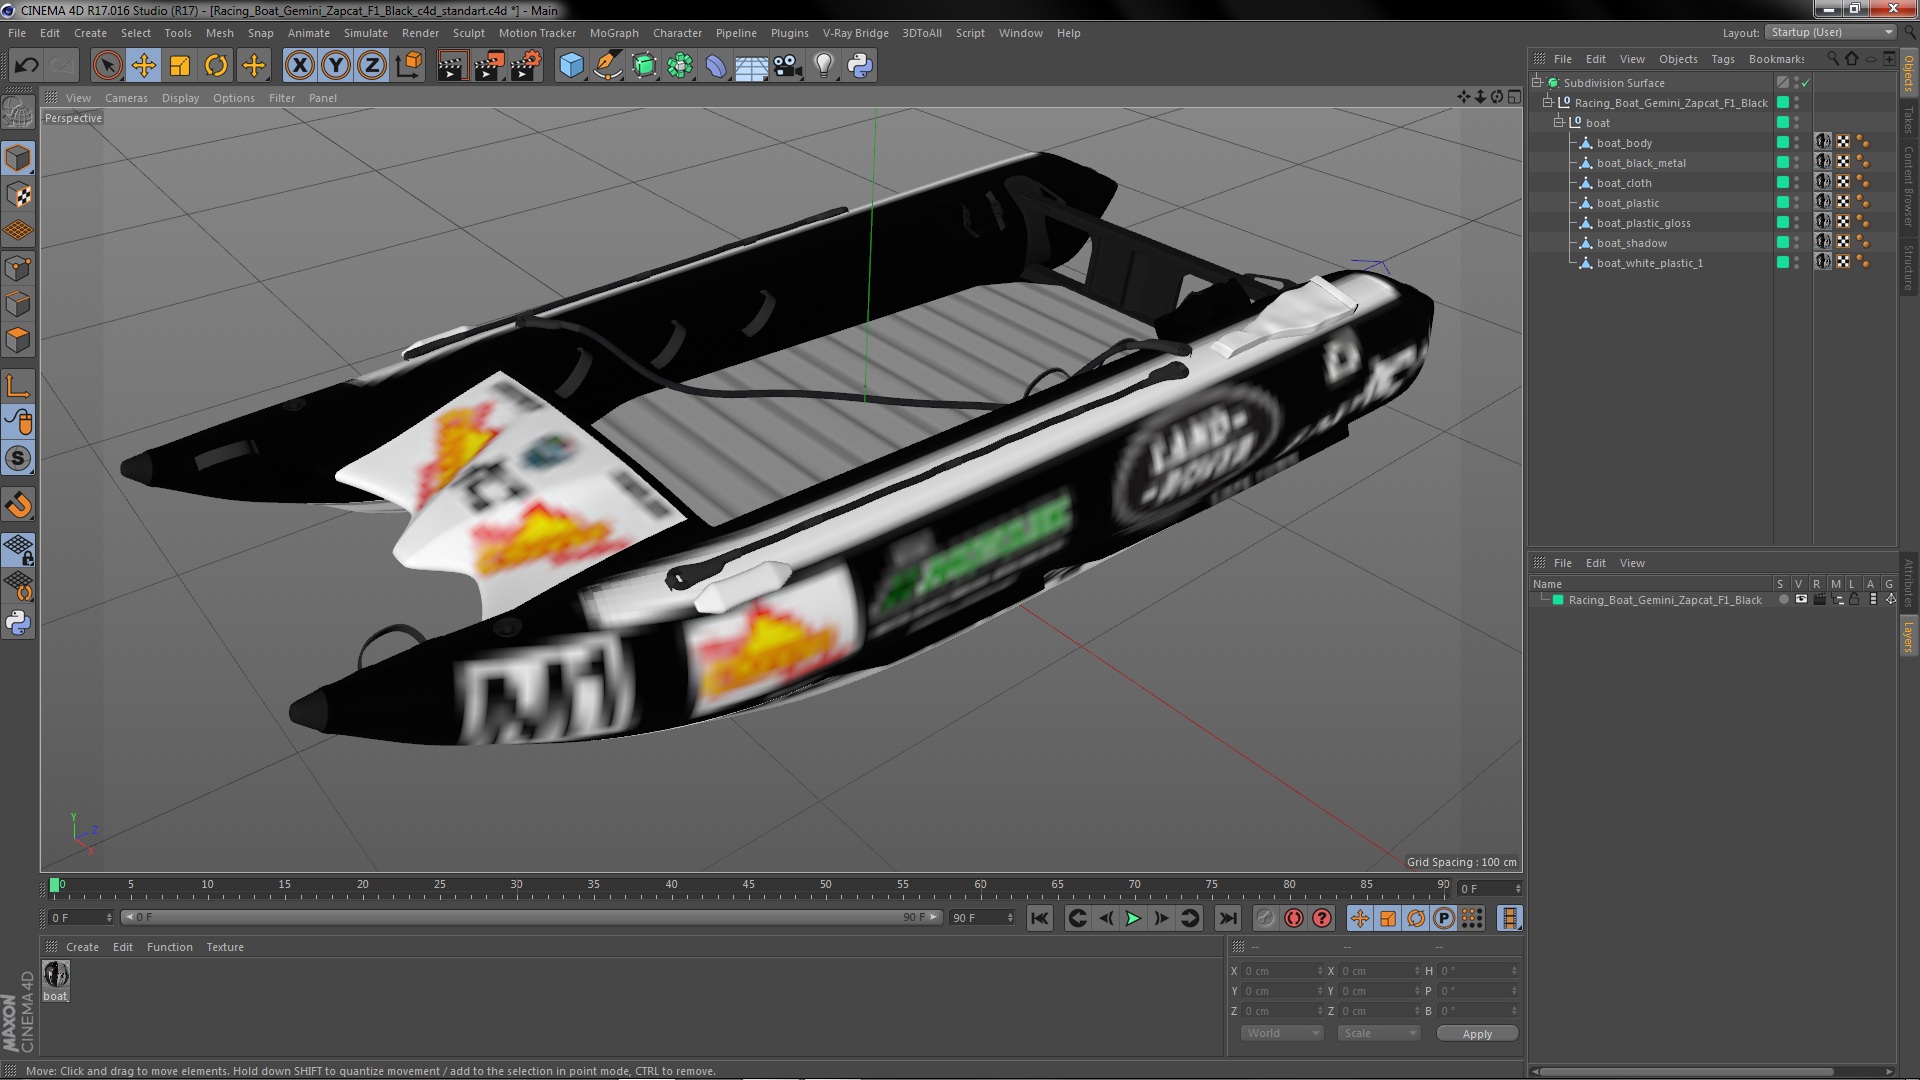Image resolution: width=1920 pixels, height=1080 pixels.
Task: Toggle the Z axis lock
Action: [372, 66]
